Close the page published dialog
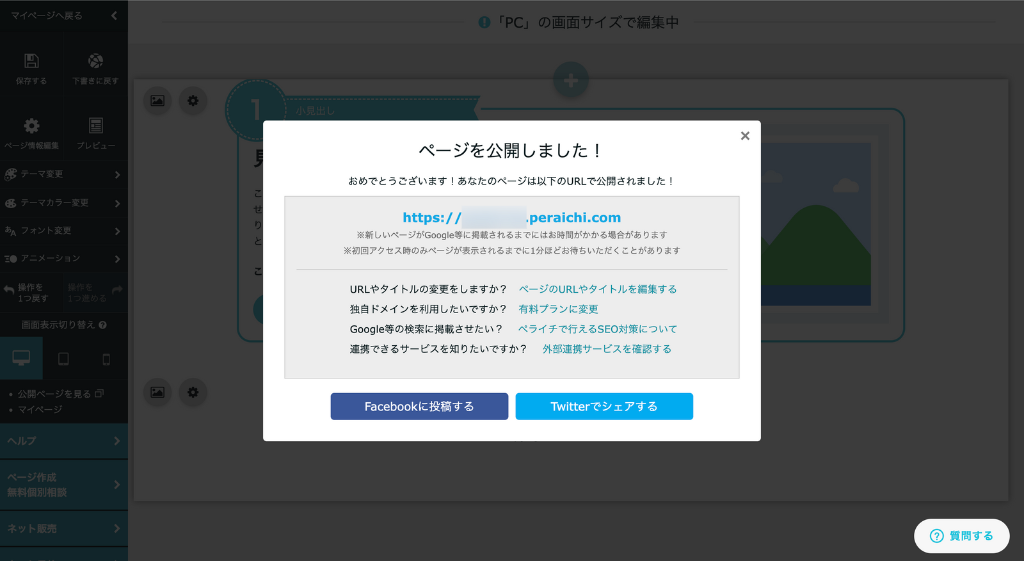This screenshot has height=561, width=1024. point(744,136)
